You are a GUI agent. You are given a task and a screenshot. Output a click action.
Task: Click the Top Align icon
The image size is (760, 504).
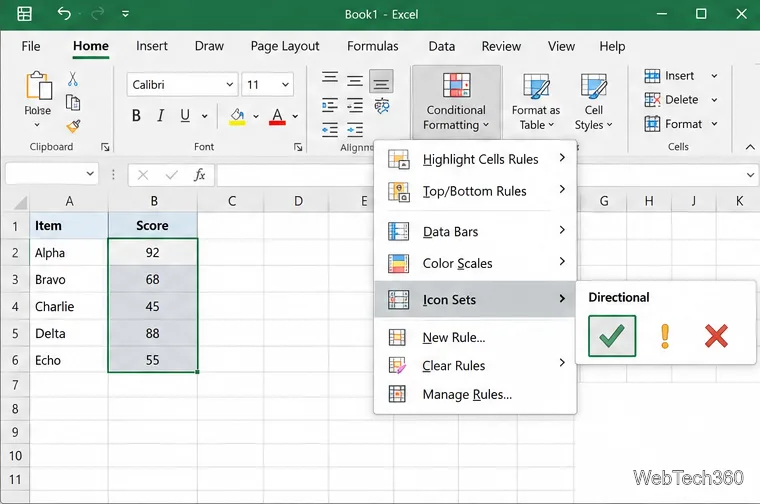(x=330, y=78)
